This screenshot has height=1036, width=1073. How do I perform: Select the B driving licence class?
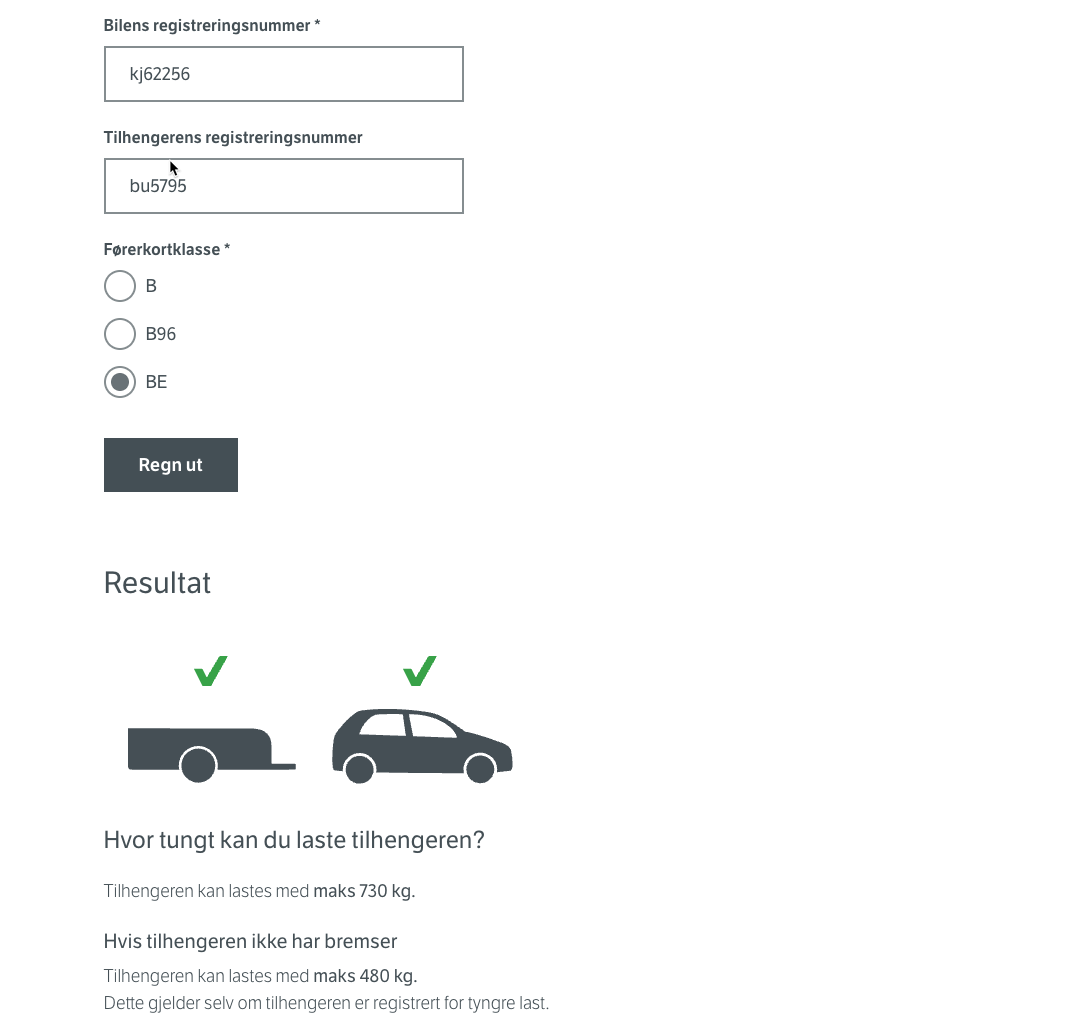120,286
